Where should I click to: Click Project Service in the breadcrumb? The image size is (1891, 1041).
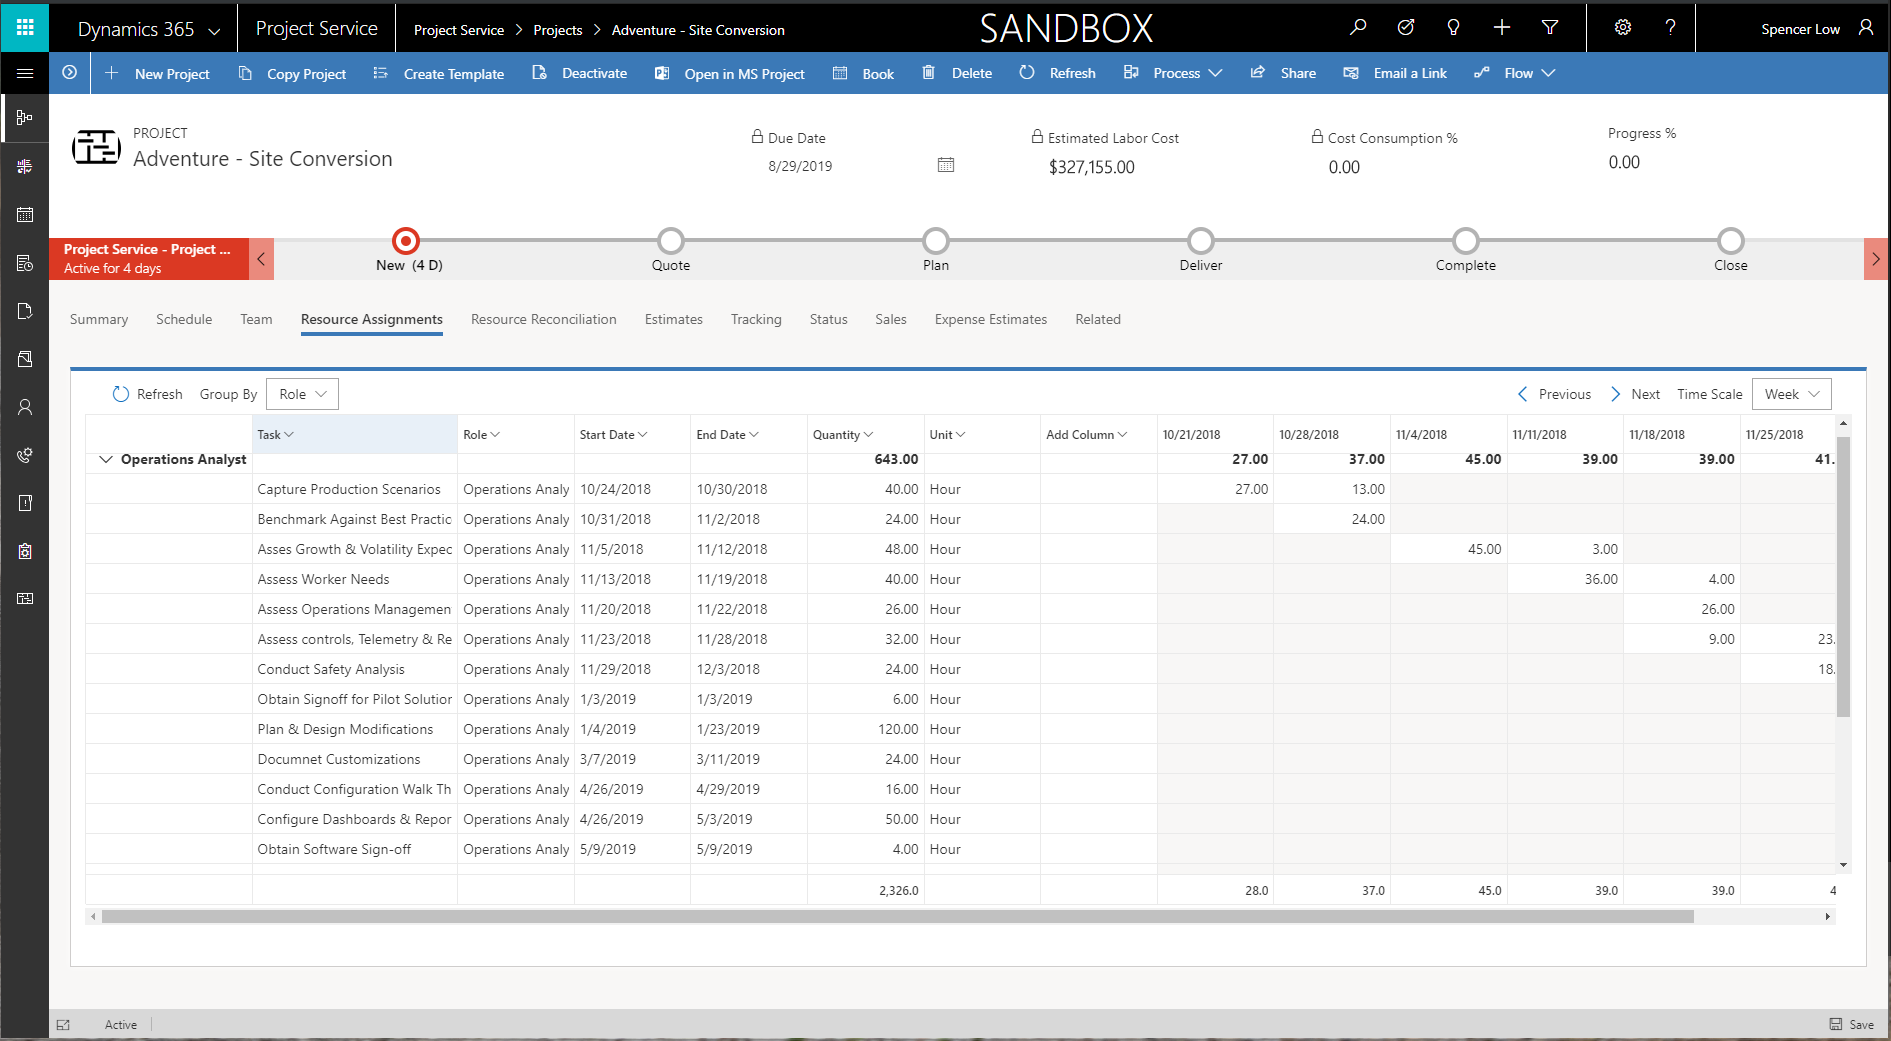(459, 30)
